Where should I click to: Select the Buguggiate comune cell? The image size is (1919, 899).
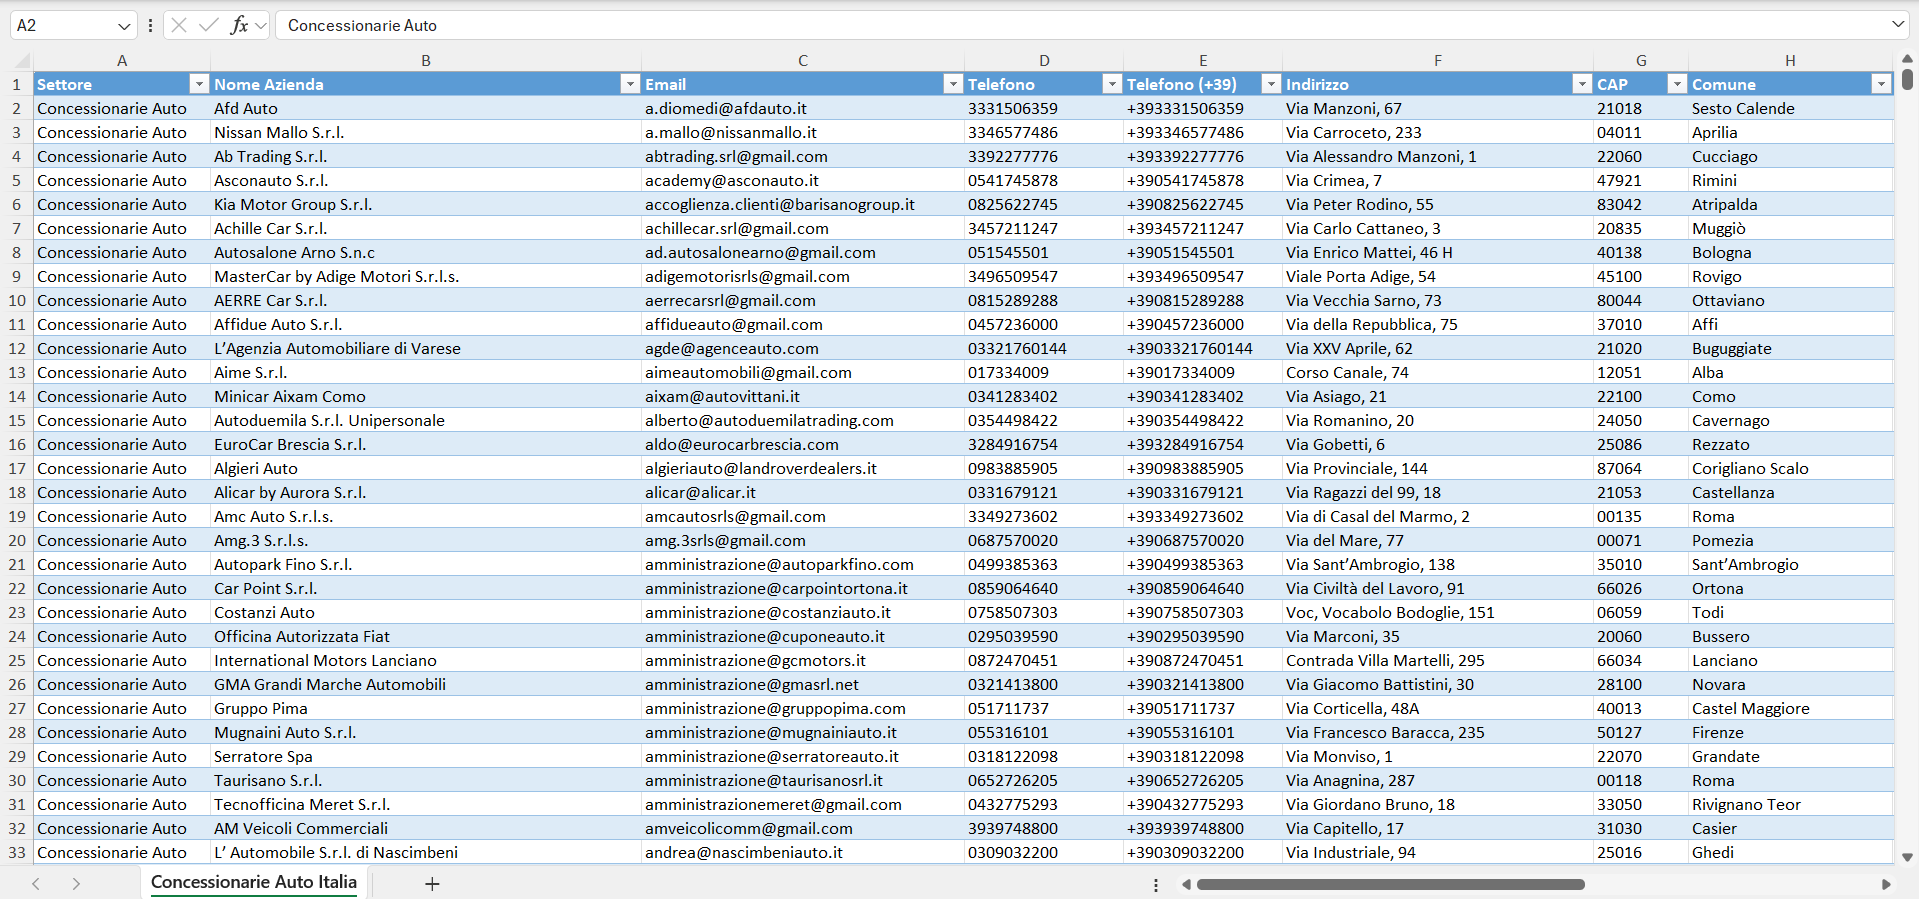pos(1790,348)
